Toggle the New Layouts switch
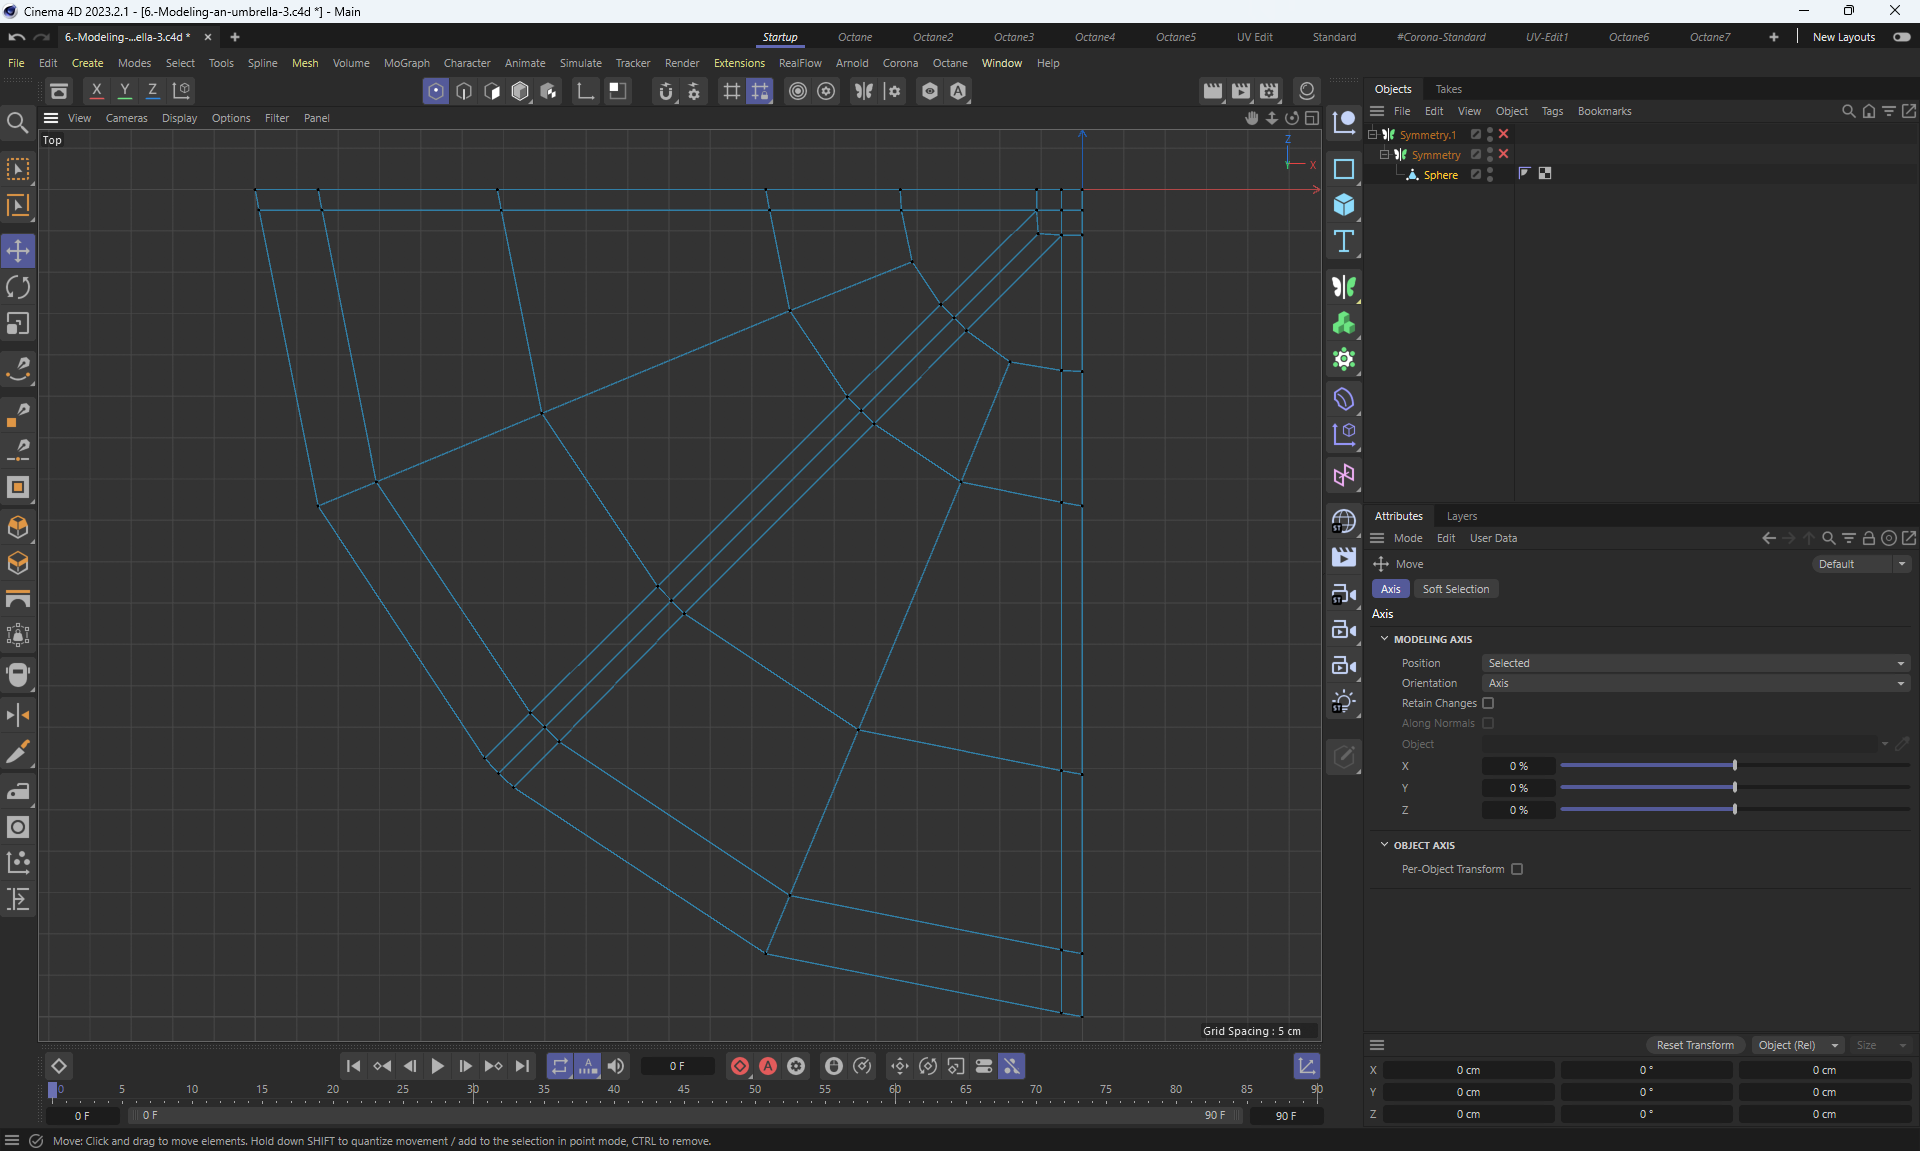Image resolution: width=1920 pixels, height=1151 pixels. (x=1901, y=37)
